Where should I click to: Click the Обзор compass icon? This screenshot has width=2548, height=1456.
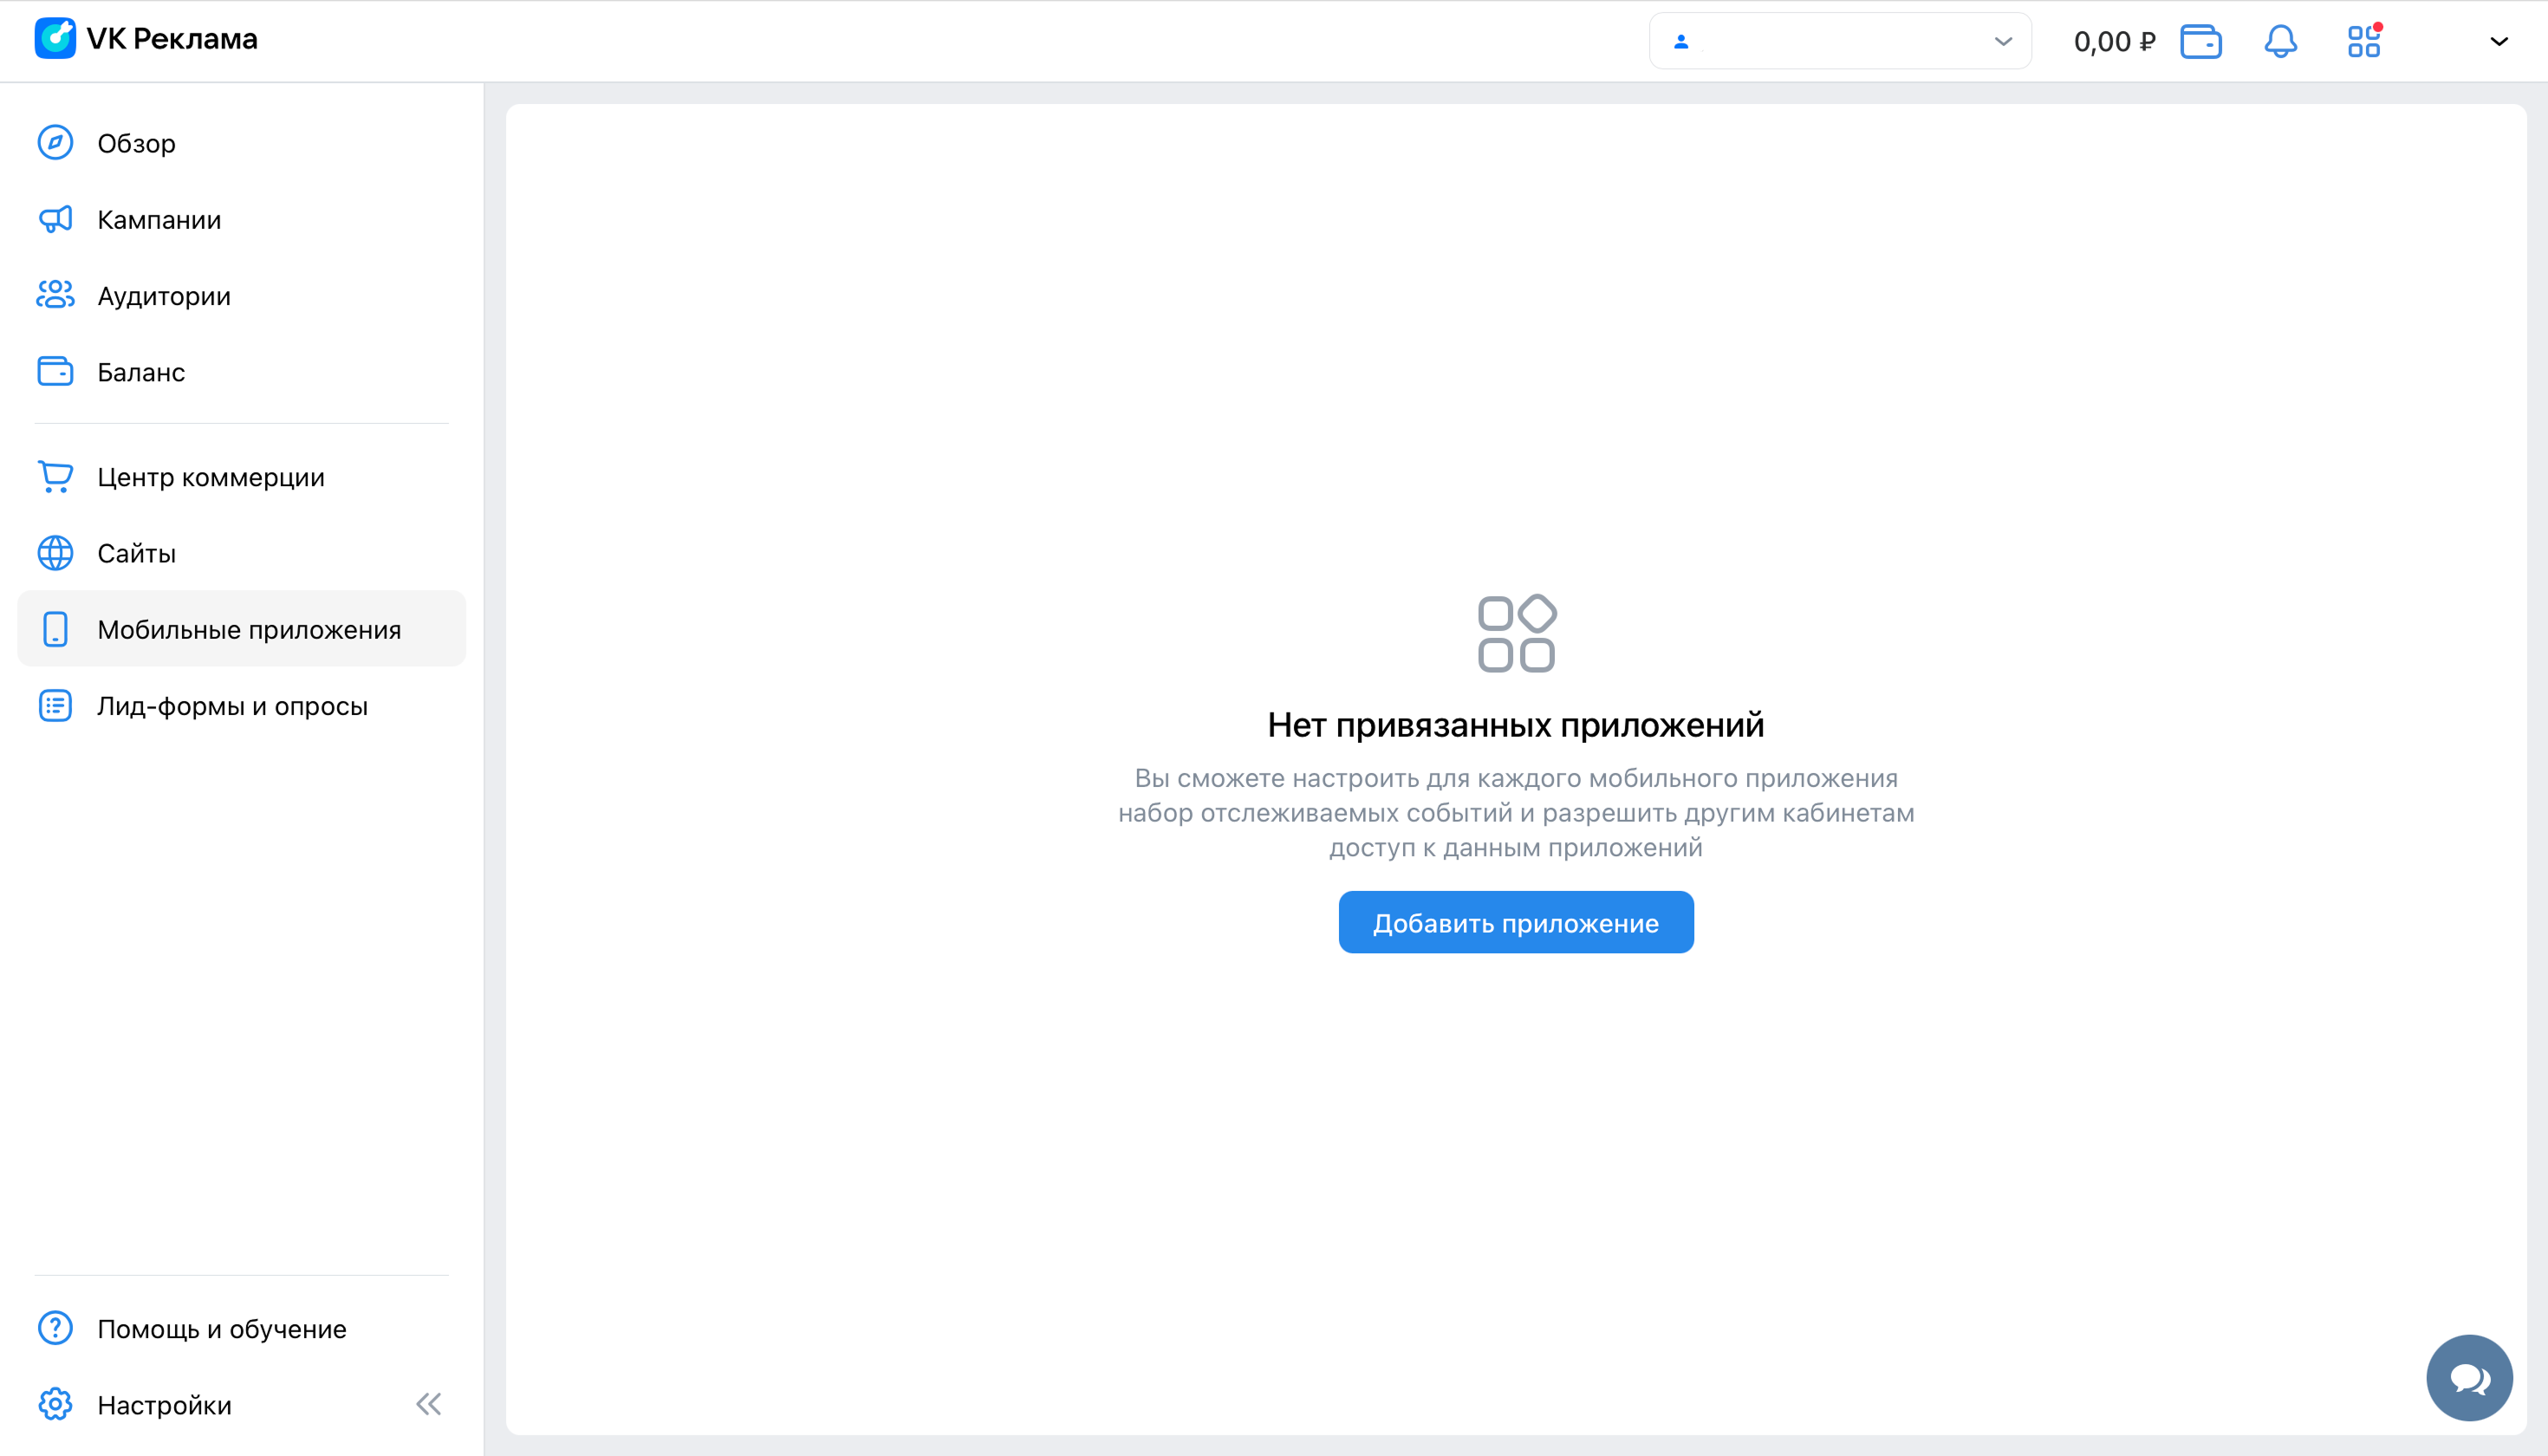[x=55, y=143]
